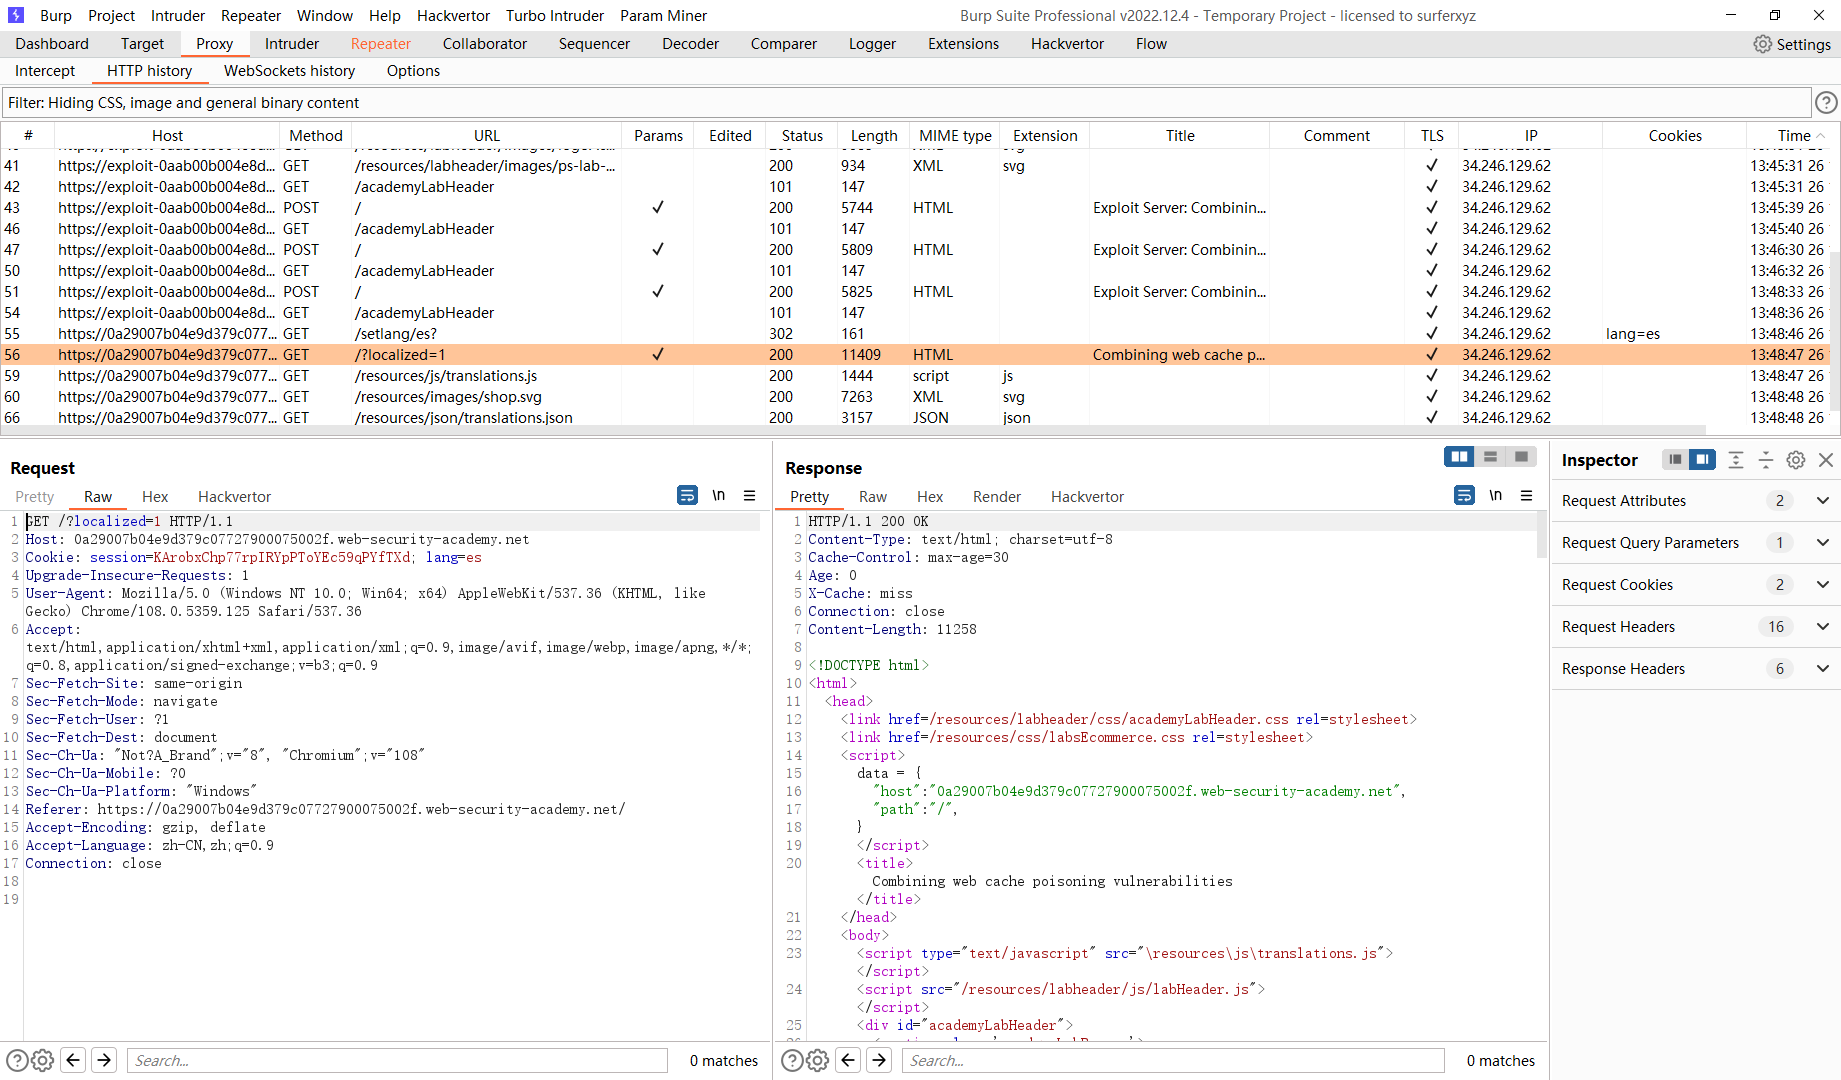Click Response search help icon

pos(792,1061)
